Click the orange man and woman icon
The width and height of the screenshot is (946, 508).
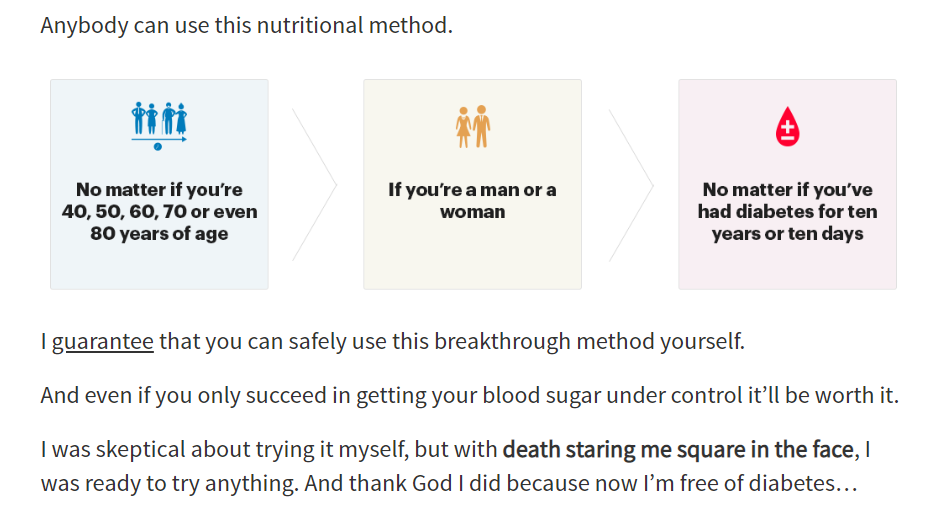[473, 126]
